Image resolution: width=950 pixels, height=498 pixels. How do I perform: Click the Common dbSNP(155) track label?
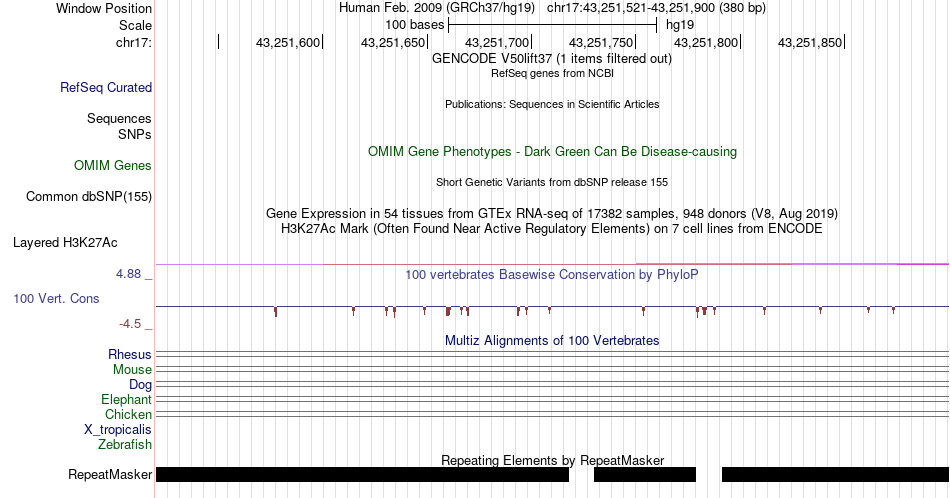pos(89,196)
